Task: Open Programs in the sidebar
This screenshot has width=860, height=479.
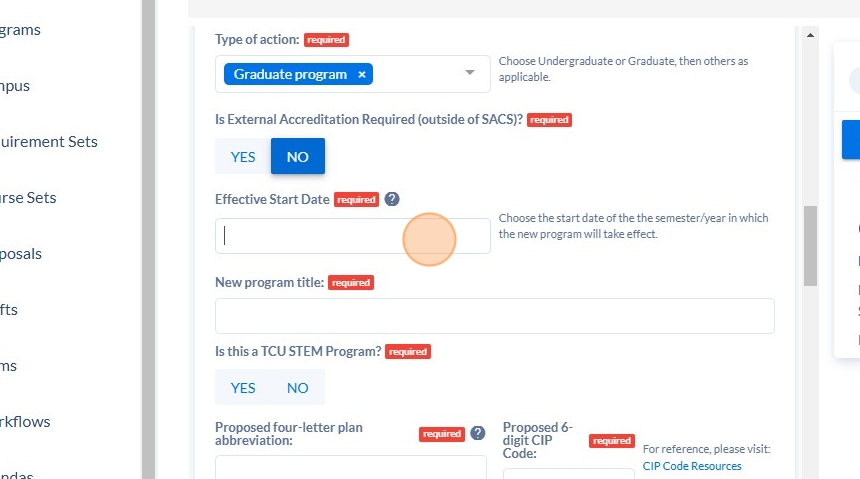Action: coord(20,30)
